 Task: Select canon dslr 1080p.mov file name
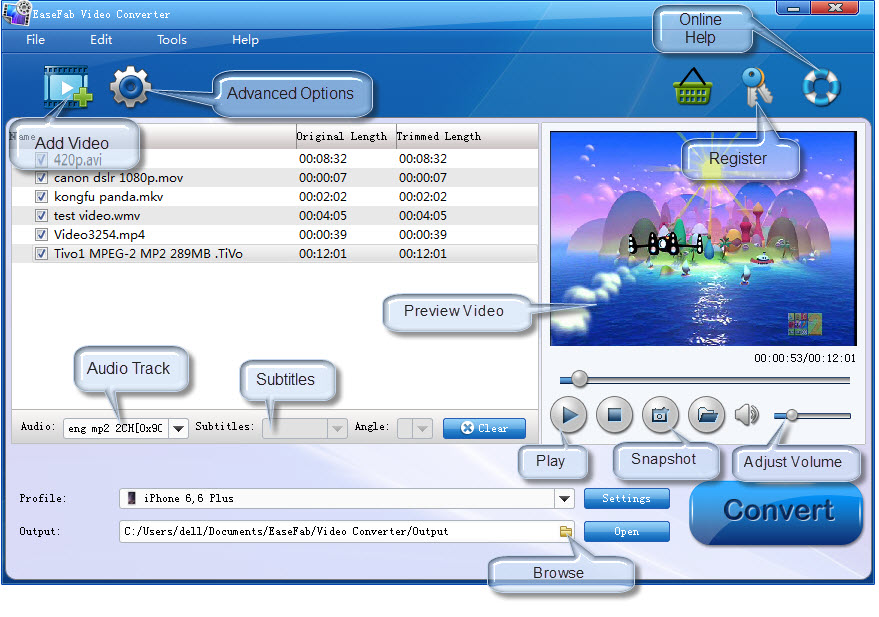point(118,178)
